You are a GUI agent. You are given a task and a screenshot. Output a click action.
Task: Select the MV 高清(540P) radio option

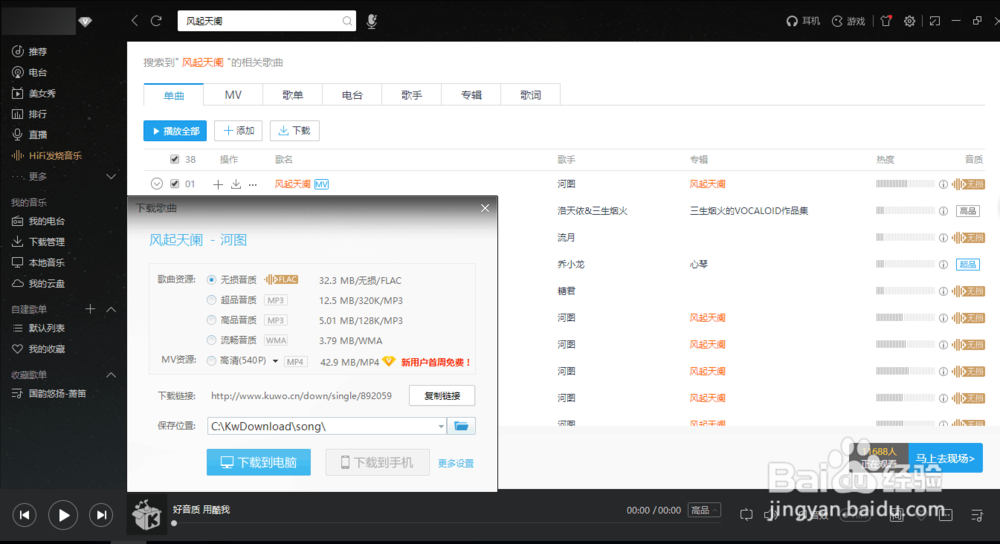click(x=211, y=361)
